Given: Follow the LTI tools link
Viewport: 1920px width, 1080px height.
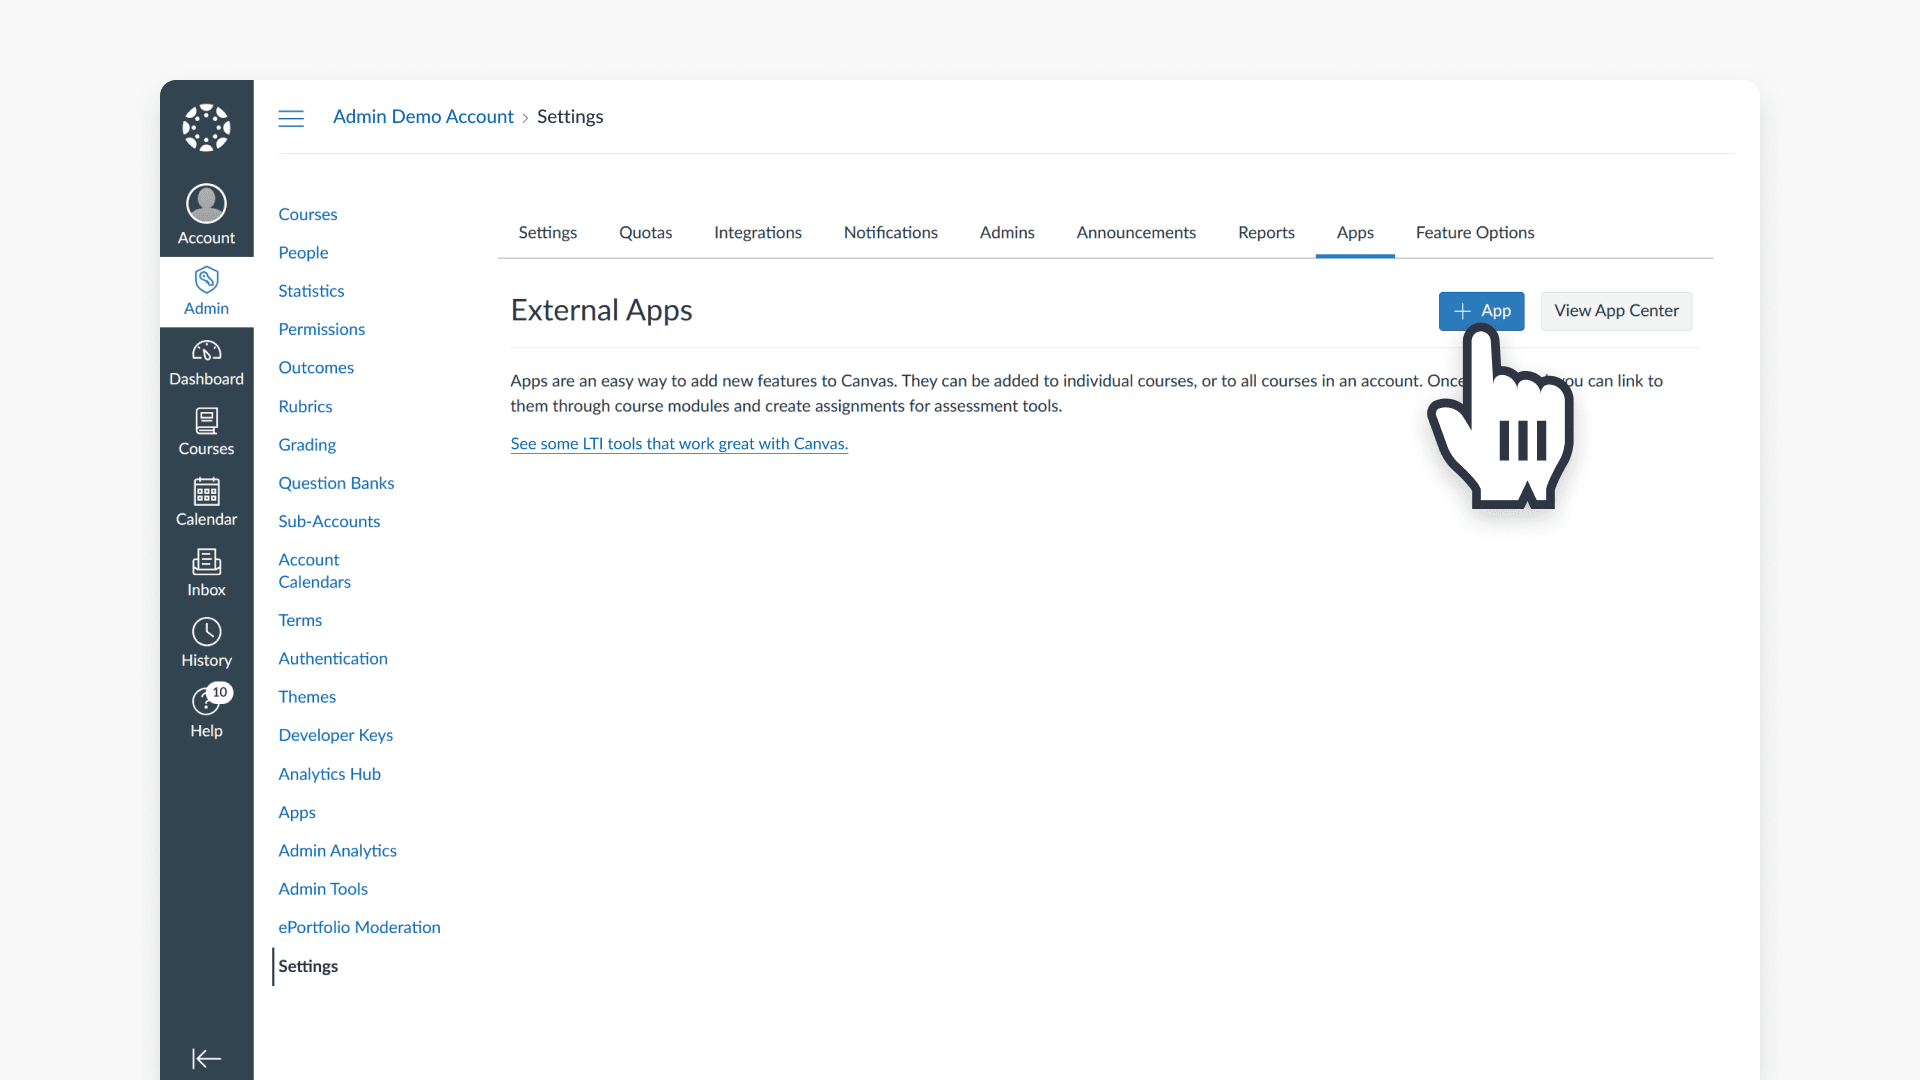Looking at the screenshot, I should (x=679, y=443).
